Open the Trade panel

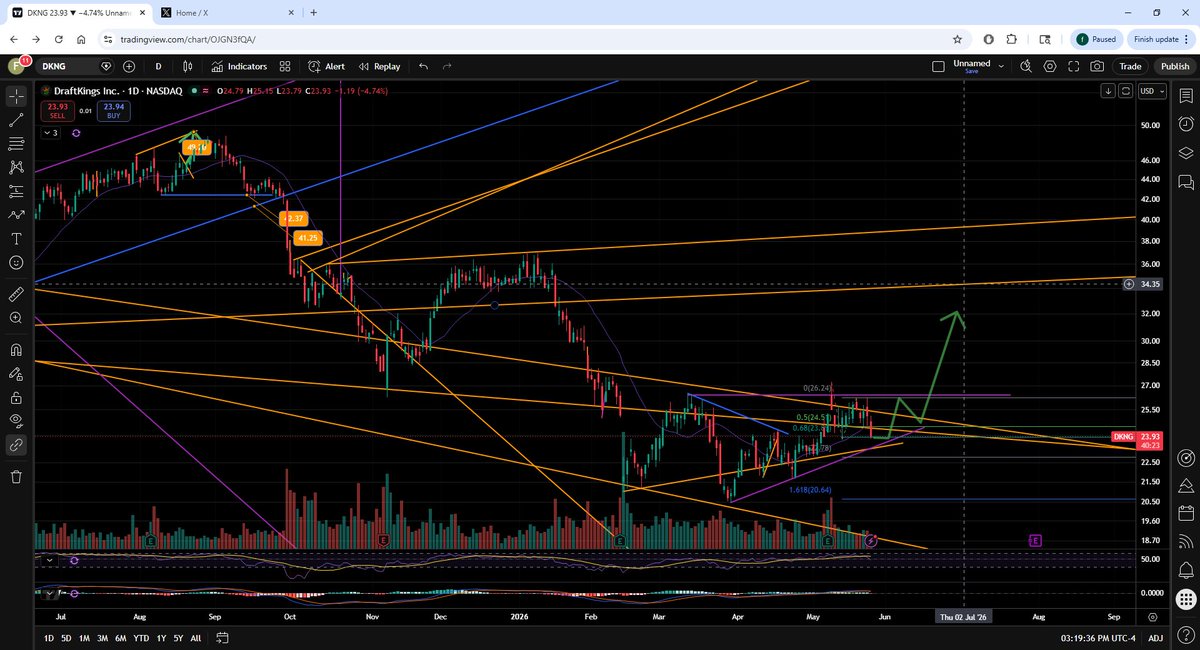(x=1130, y=66)
